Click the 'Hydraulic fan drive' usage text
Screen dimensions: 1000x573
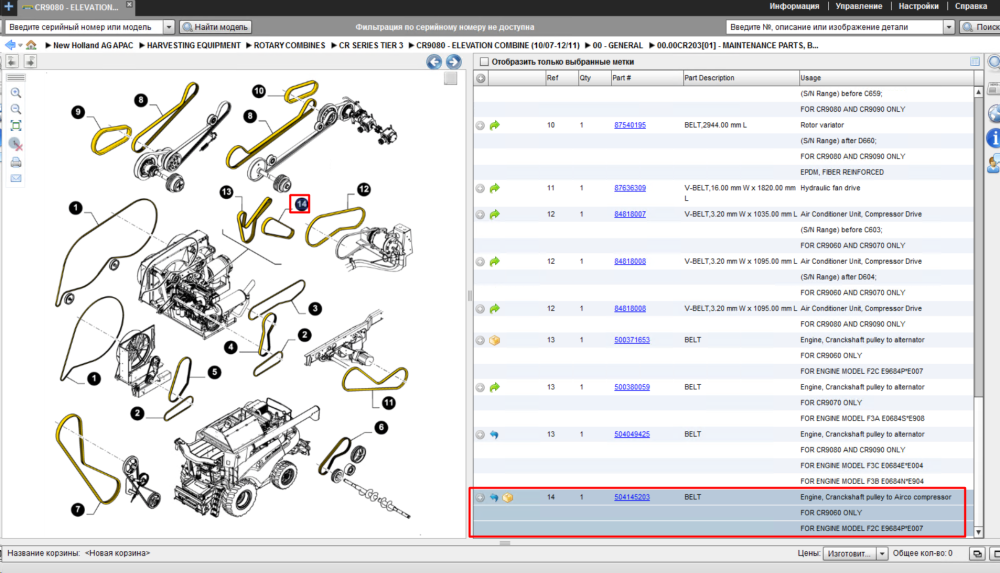830,188
